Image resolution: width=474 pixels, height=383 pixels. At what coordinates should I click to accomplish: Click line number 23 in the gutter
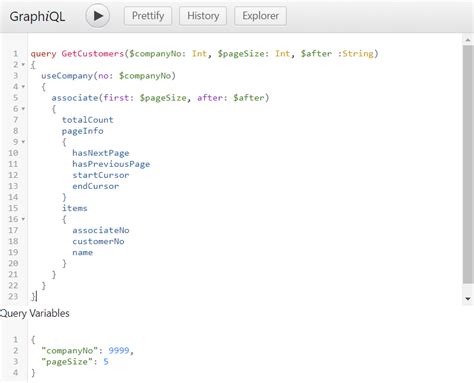pos(13,296)
